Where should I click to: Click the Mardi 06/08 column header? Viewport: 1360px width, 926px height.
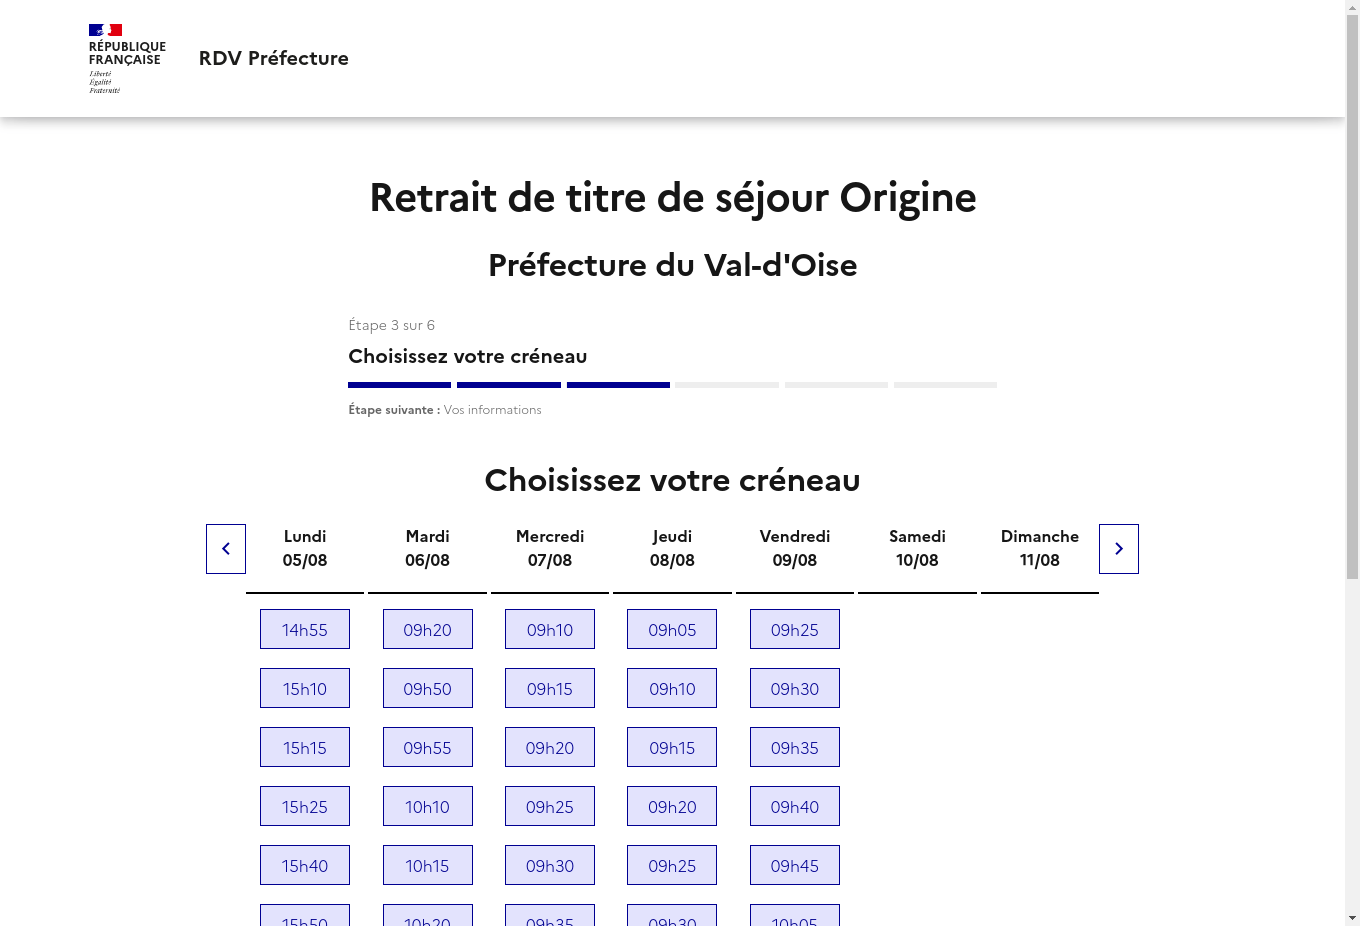tap(428, 548)
